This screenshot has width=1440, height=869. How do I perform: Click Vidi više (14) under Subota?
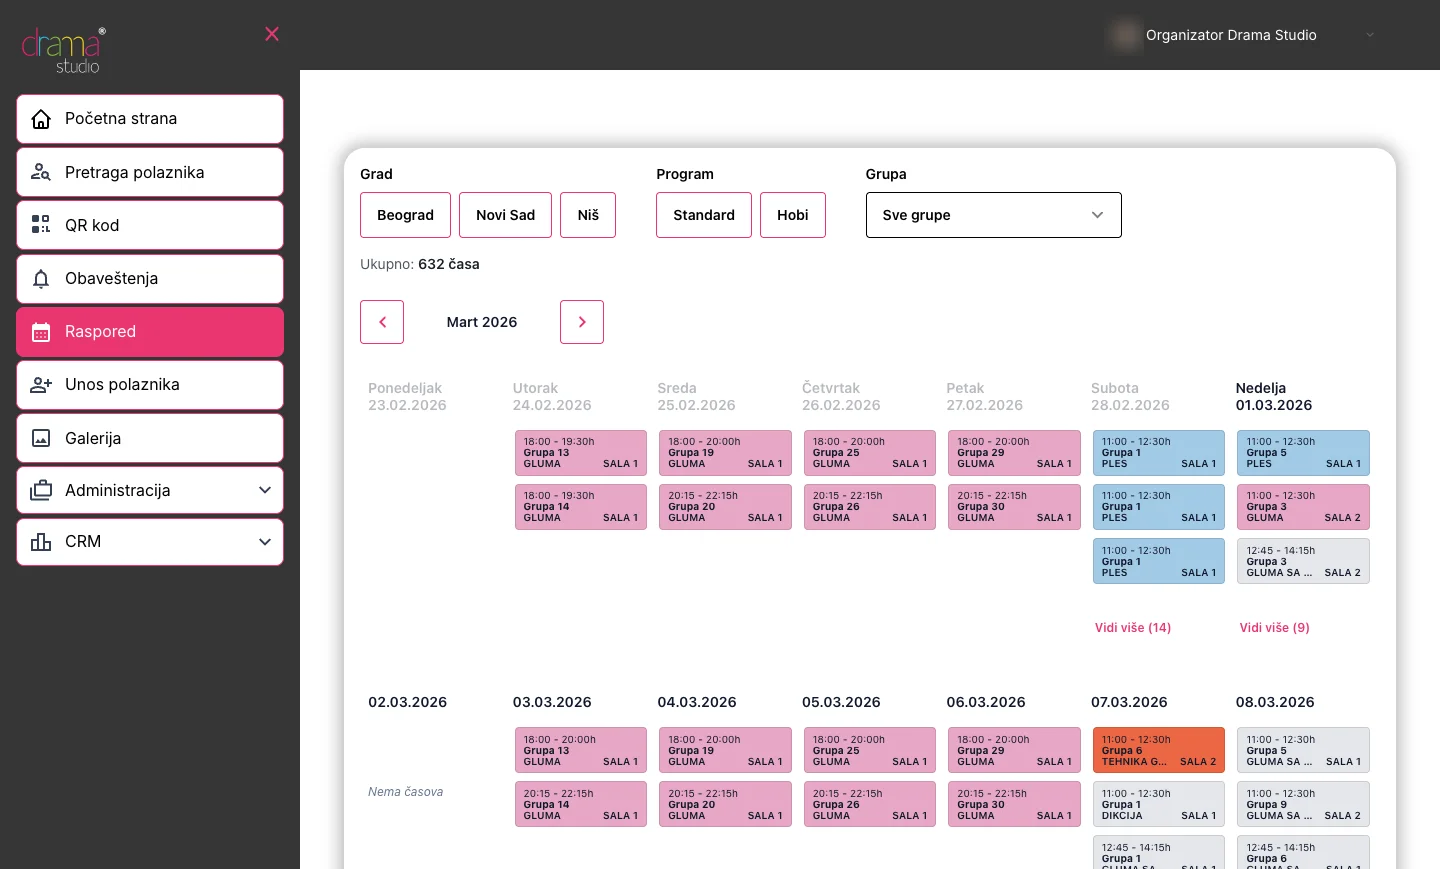click(x=1133, y=628)
